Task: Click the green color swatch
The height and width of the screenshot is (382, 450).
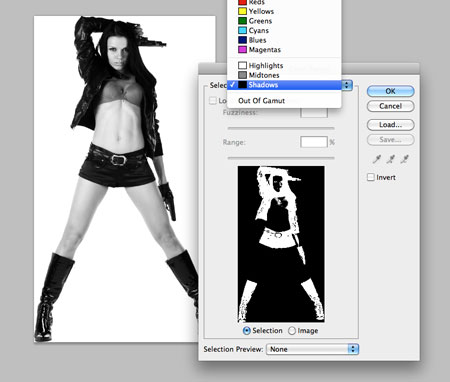Action: pos(242,21)
